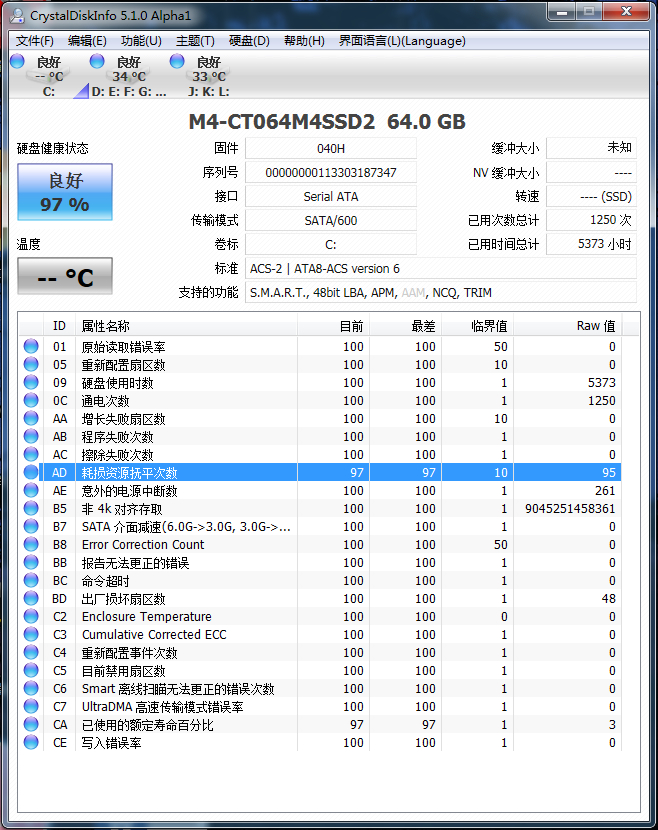Click the serial number field 0000000113303187347
Screen dimensions: 658x830
(x=331, y=173)
